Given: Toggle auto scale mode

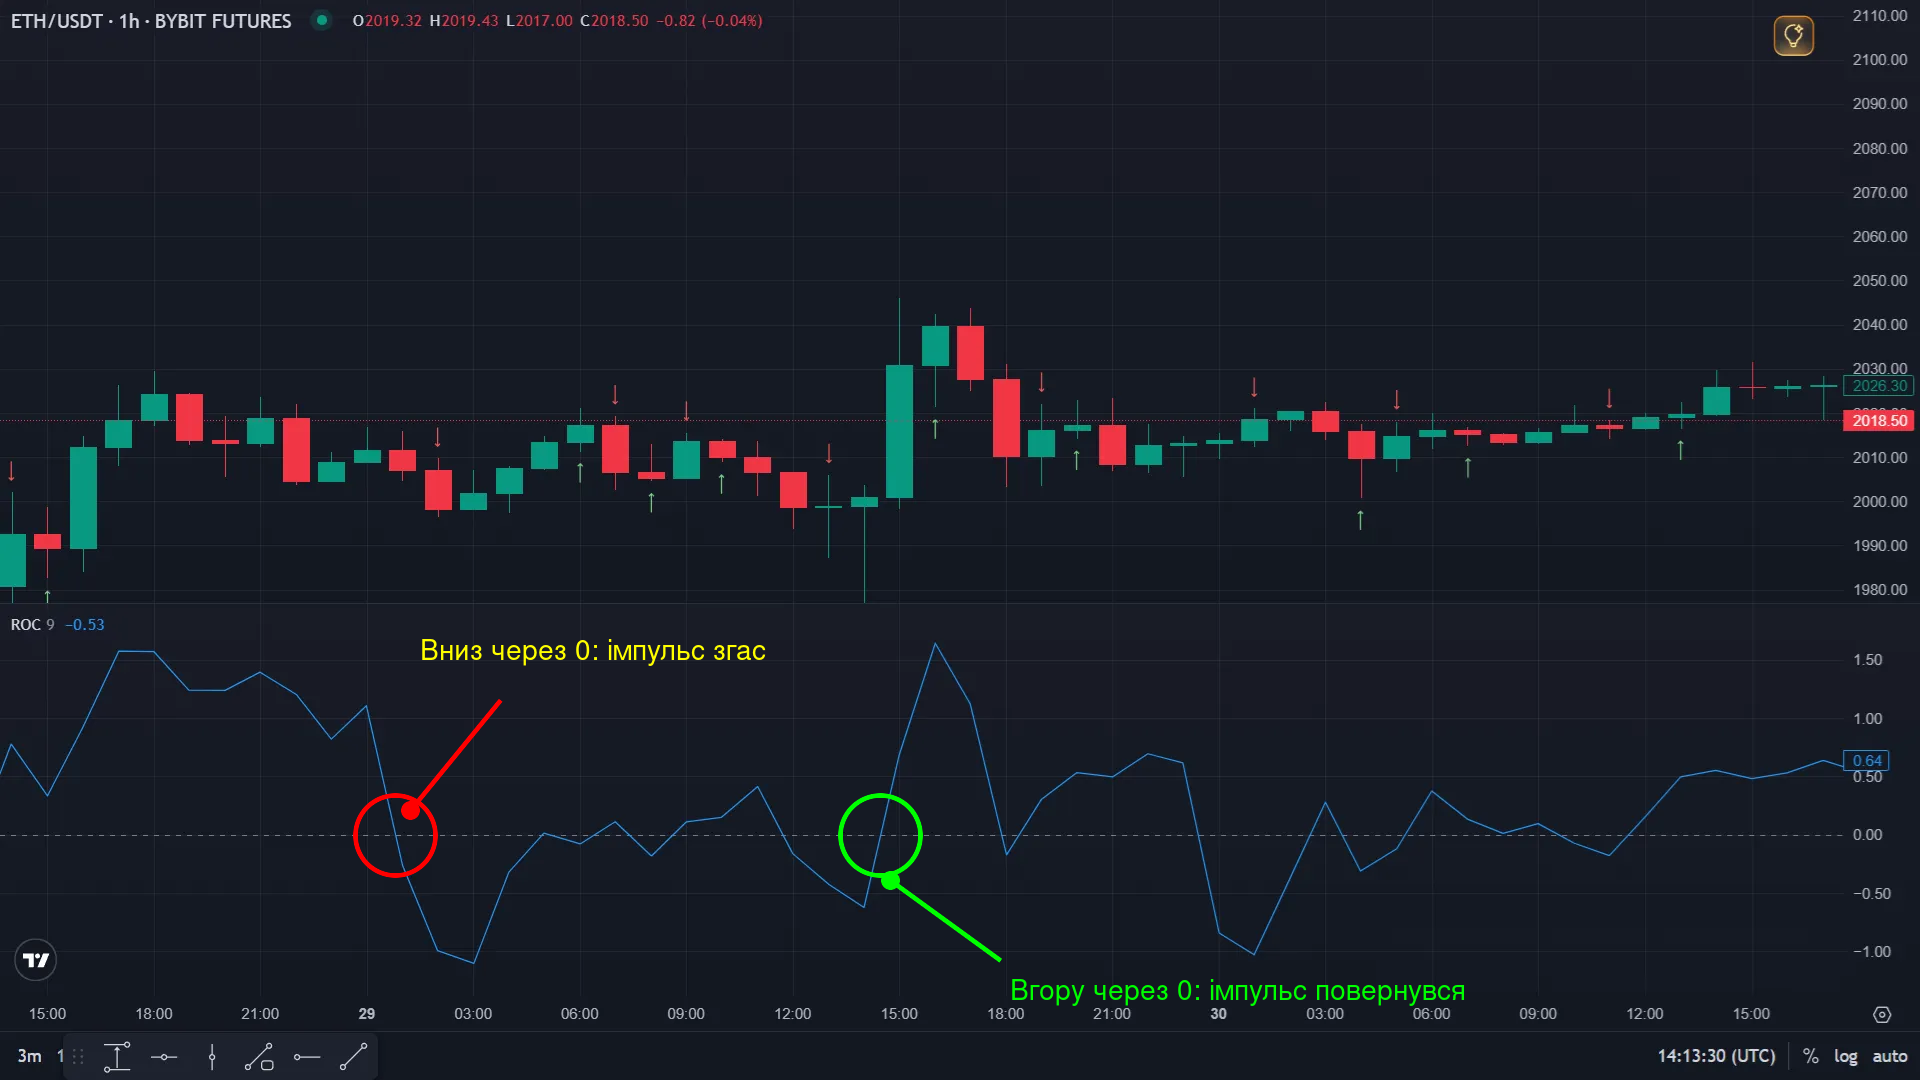Looking at the screenshot, I should (1889, 1056).
